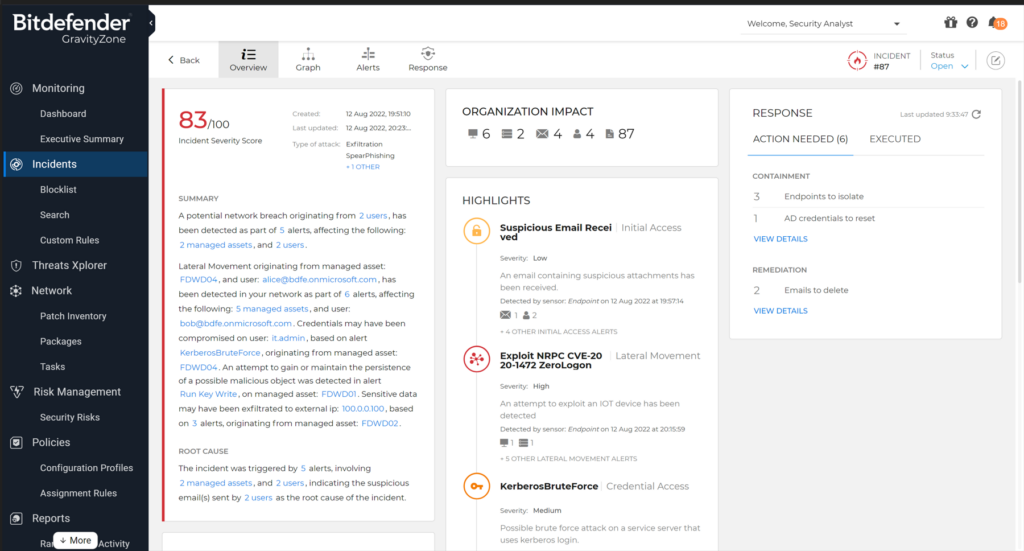Click the Monitoring section icon
The width and height of the screenshot is (1024, 551).
click(x=16, y=88)
